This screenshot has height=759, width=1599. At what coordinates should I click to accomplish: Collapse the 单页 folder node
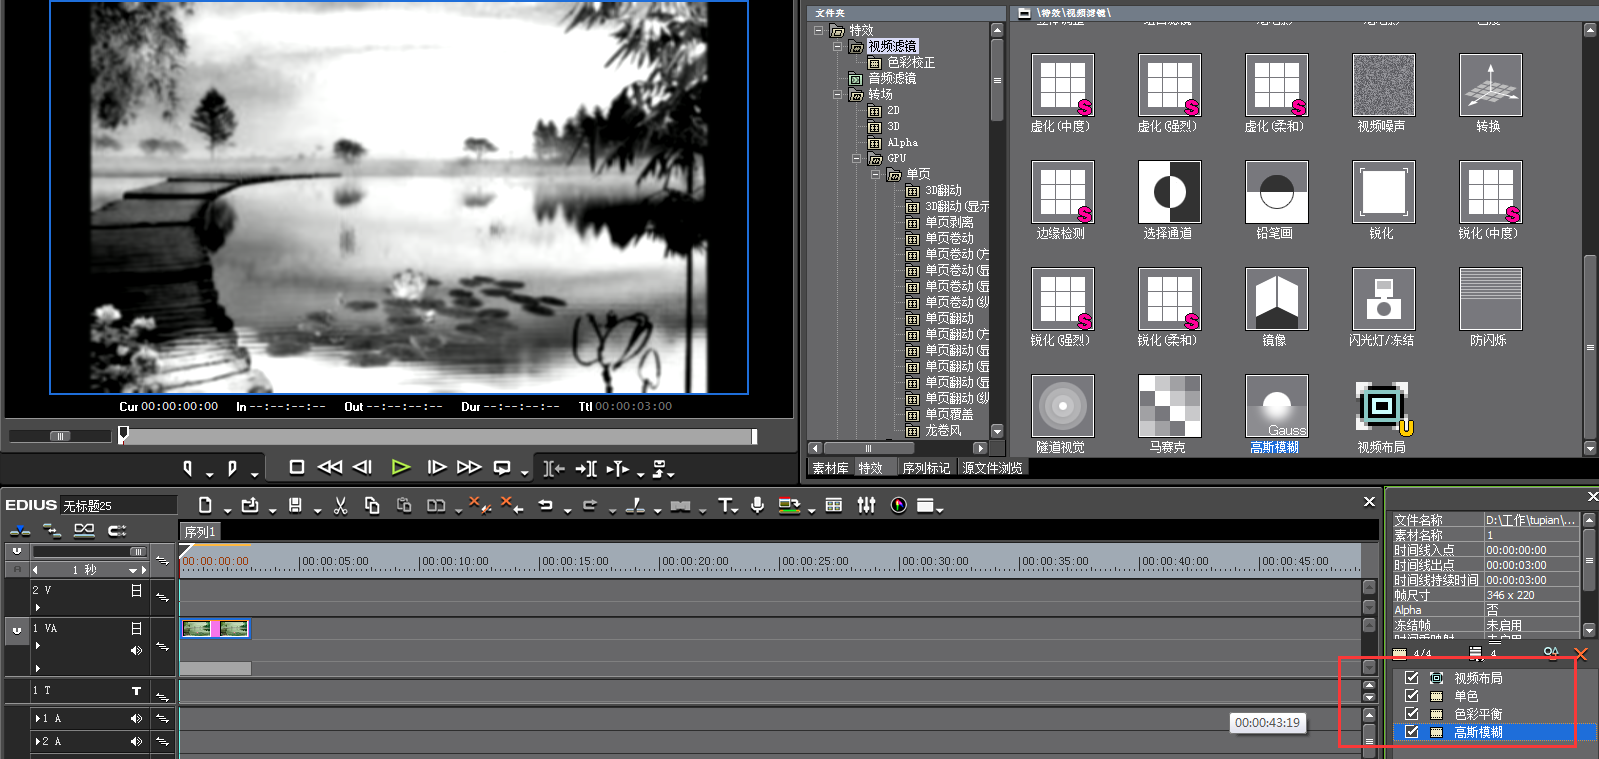(x=875, y=174)
